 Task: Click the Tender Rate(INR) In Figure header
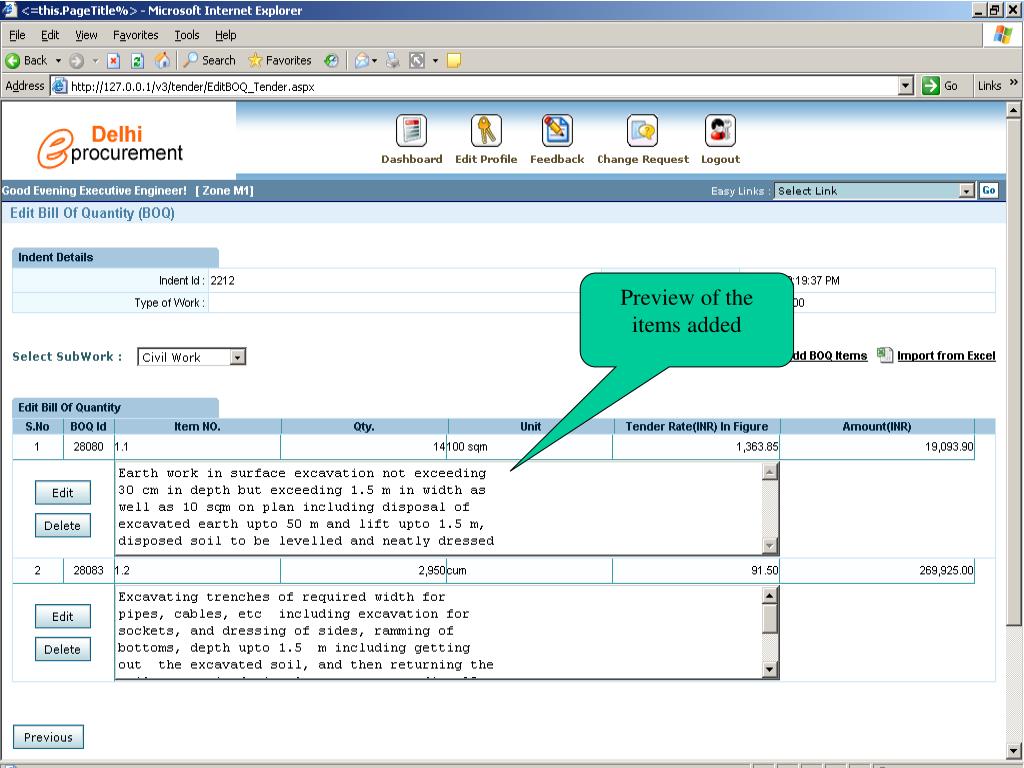click(697, 426)
